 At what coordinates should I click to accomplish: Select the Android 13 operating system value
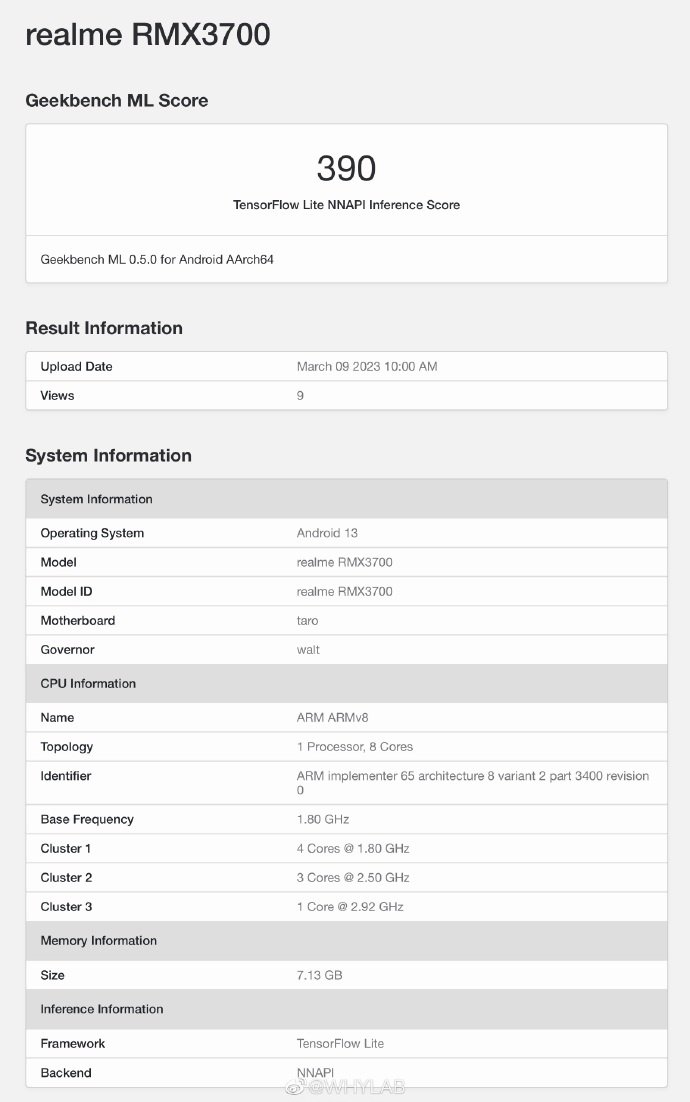click(x=327, y=533)
